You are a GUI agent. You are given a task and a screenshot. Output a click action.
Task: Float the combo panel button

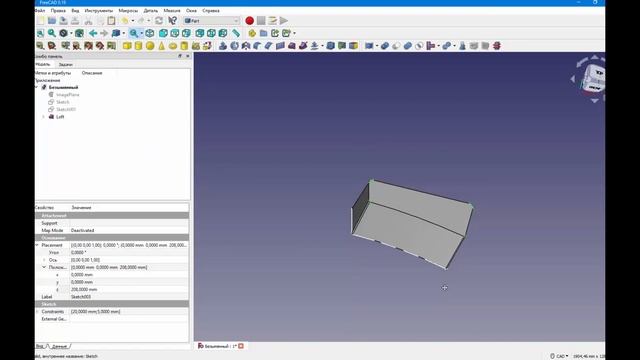click(x=180, y=56)
